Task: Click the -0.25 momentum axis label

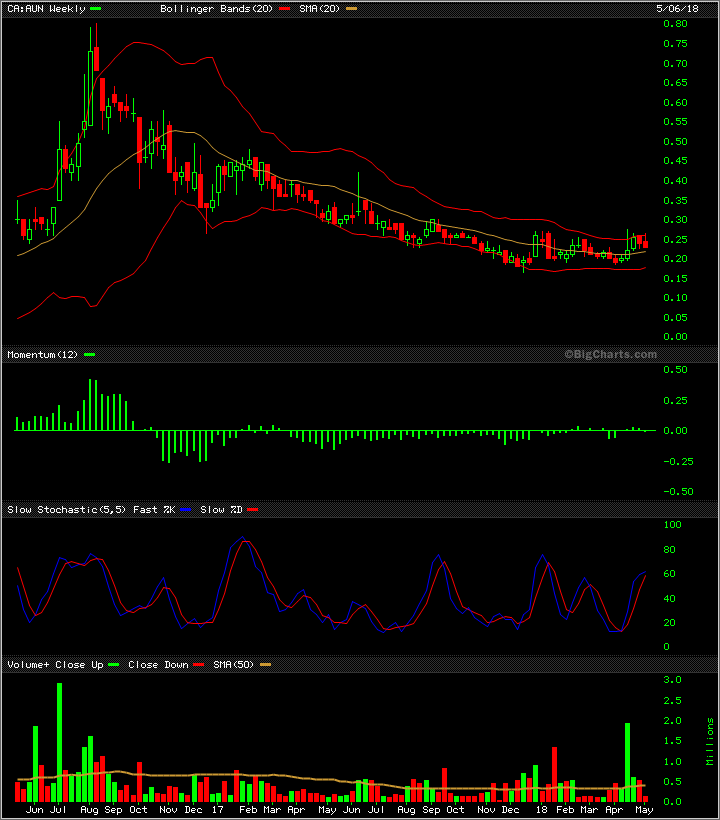Action: point(678,462)
